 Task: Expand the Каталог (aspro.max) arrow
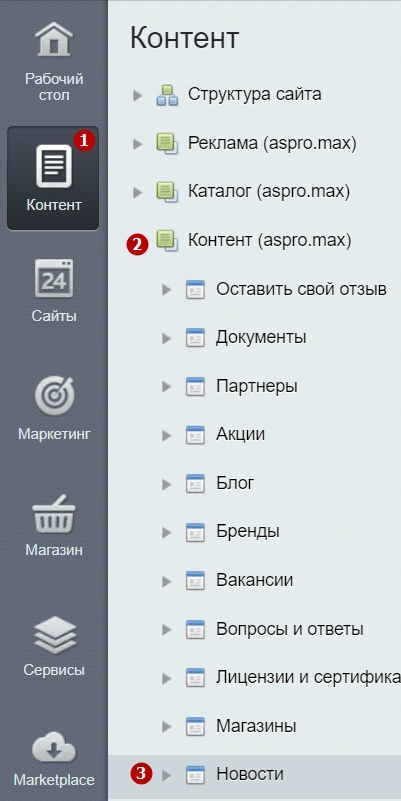137,193
